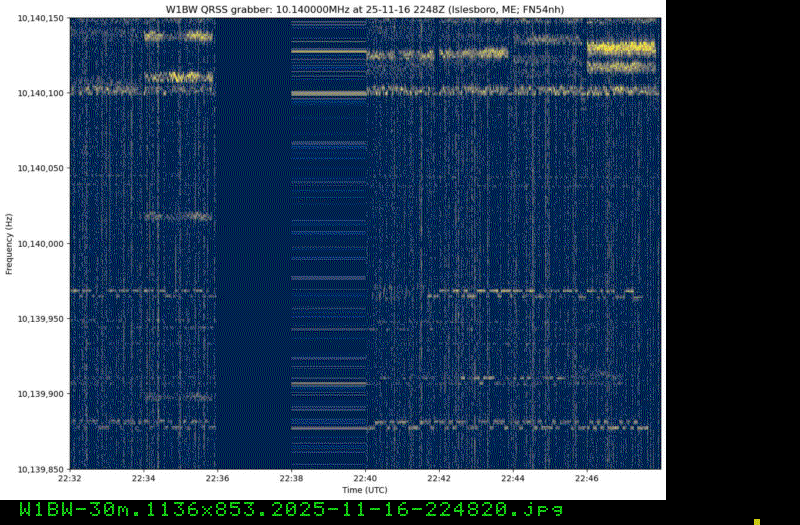
Task: Click the small yellow marker at bottom right
Action: [x=757, y=521]
